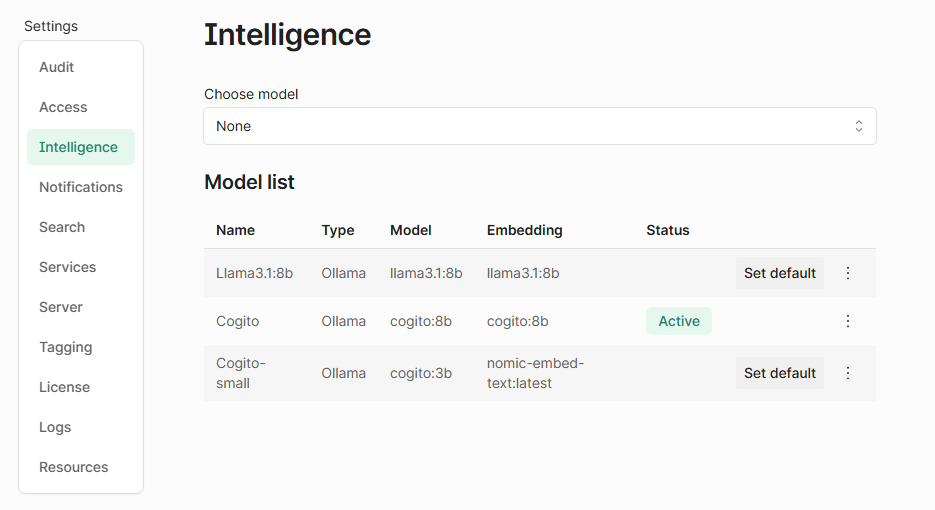The image size is (935, 510).
Task: Go to Resources settings
Action: pos(74,467)
